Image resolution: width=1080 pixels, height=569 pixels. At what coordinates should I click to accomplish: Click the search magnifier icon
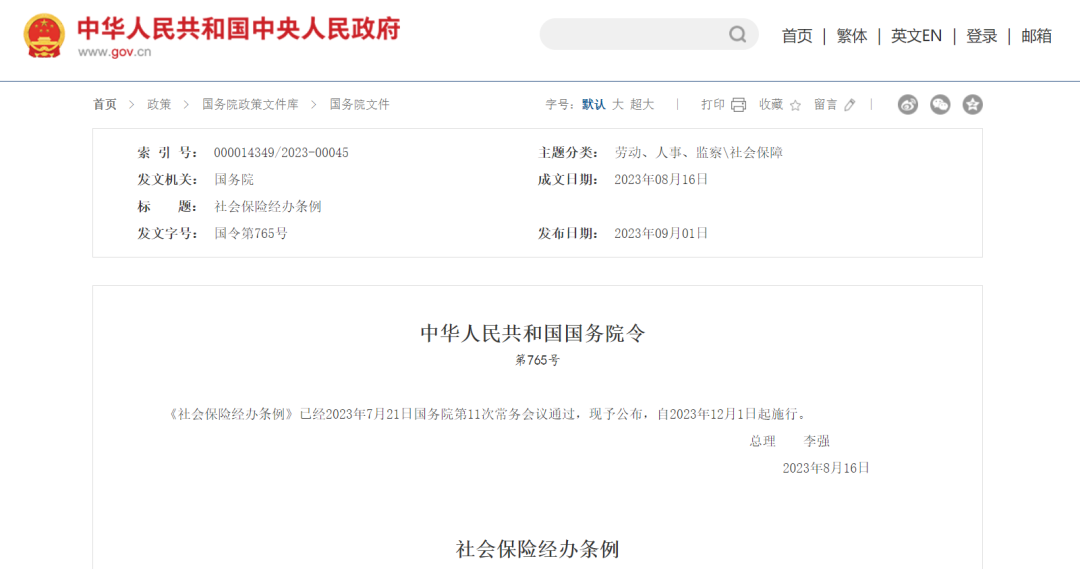[737, 35]
